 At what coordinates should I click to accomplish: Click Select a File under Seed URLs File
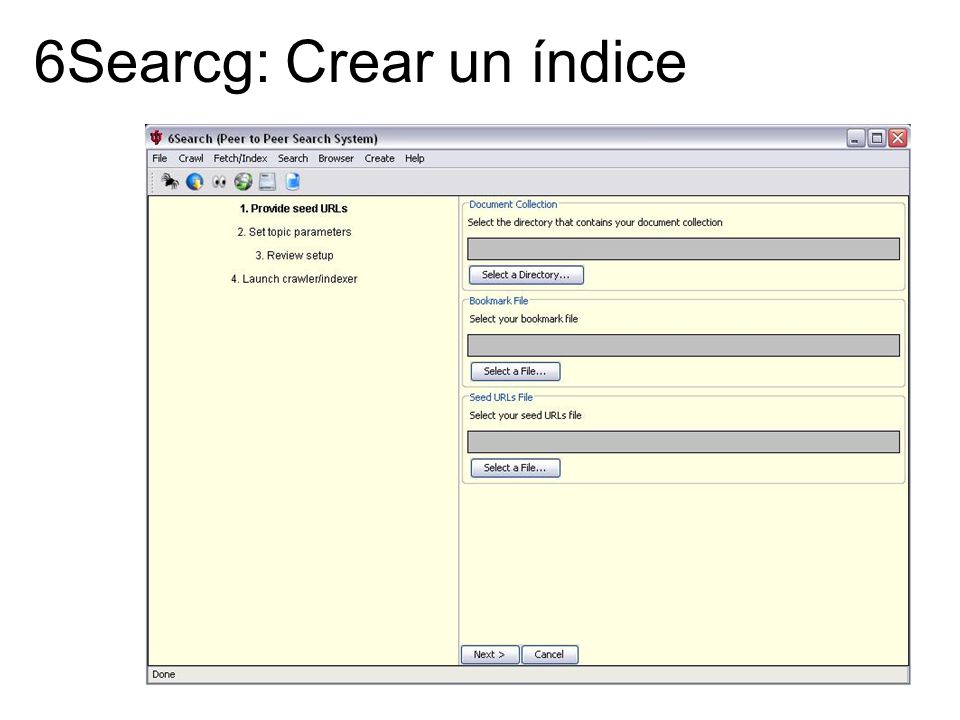[515, 468]
